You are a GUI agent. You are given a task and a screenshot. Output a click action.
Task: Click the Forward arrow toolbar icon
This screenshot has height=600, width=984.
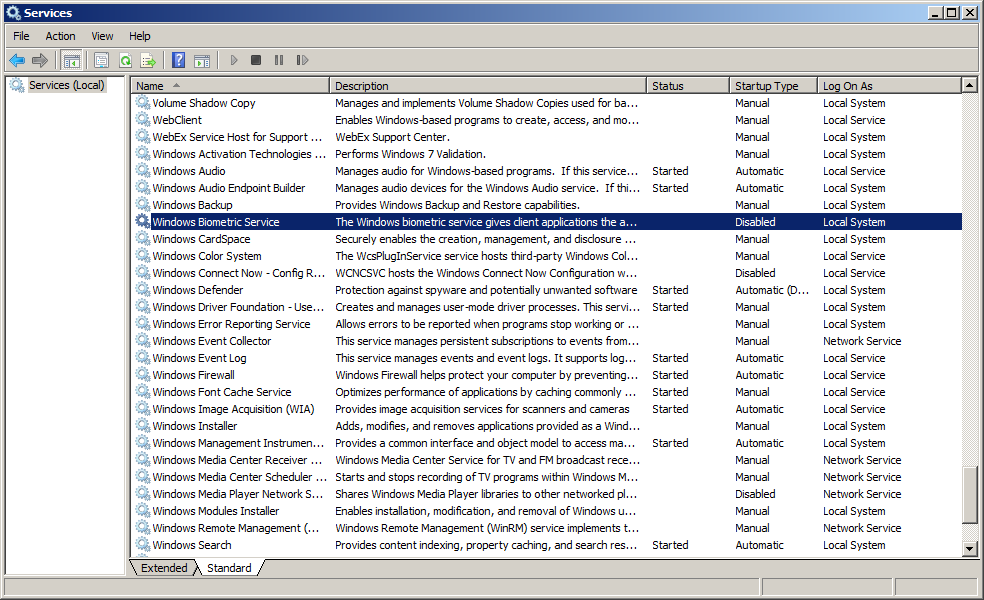click(40, 60)
